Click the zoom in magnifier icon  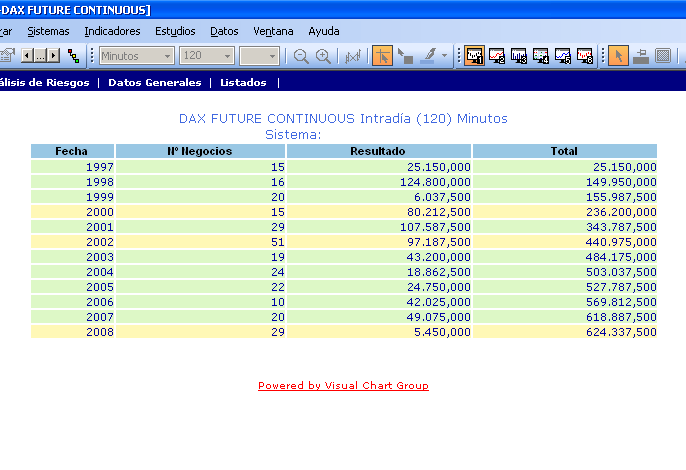[x=323, y=56]
